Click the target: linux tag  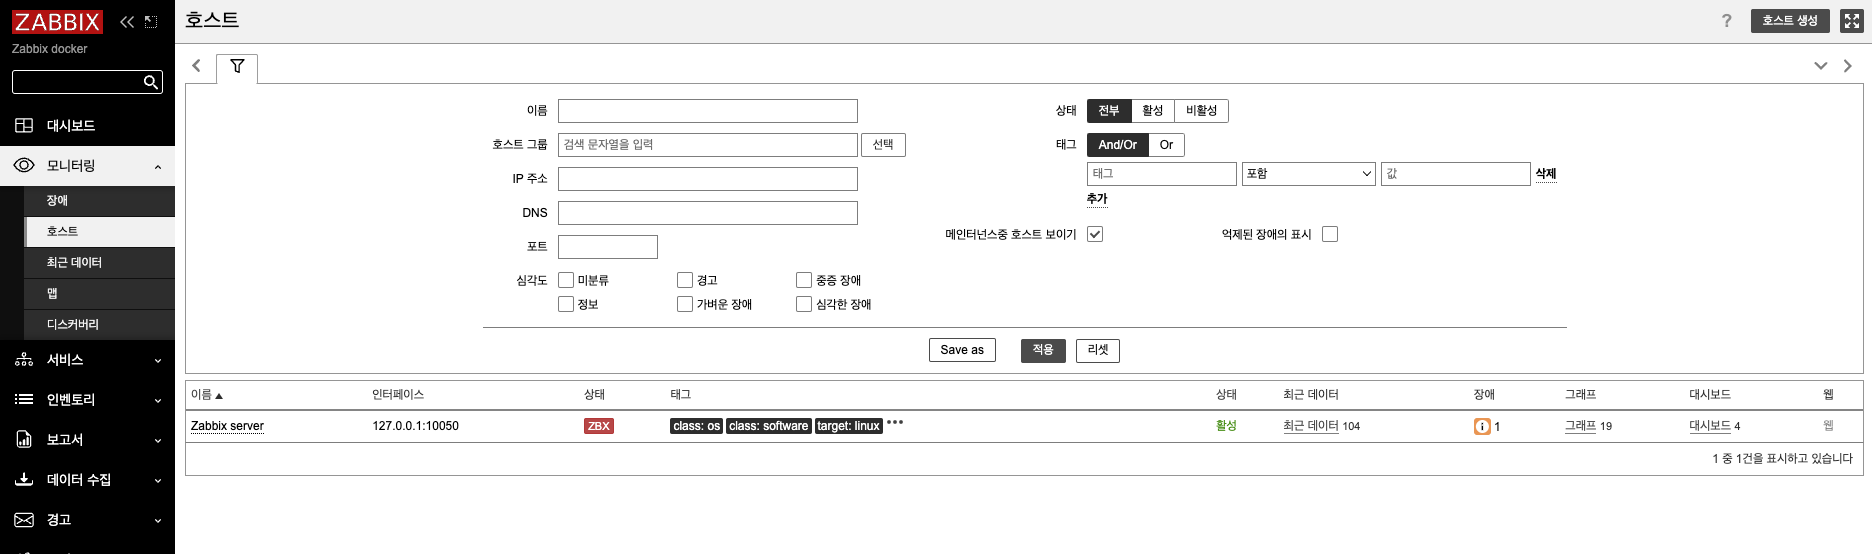pyautogui.click(x=849, y=426)
